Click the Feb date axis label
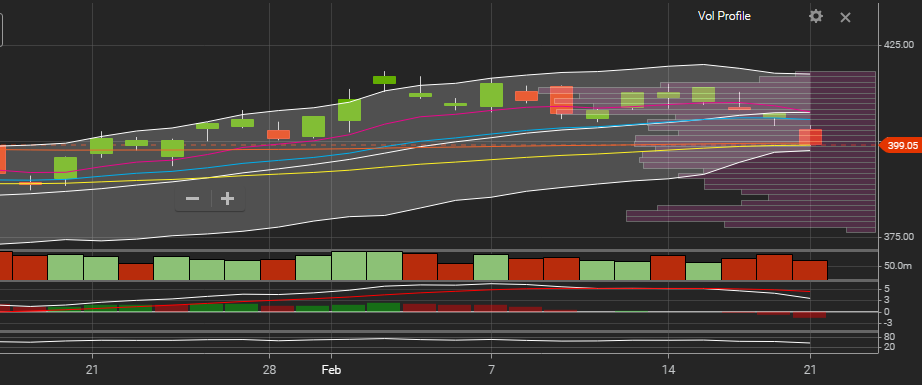 (x=331, y=370)
